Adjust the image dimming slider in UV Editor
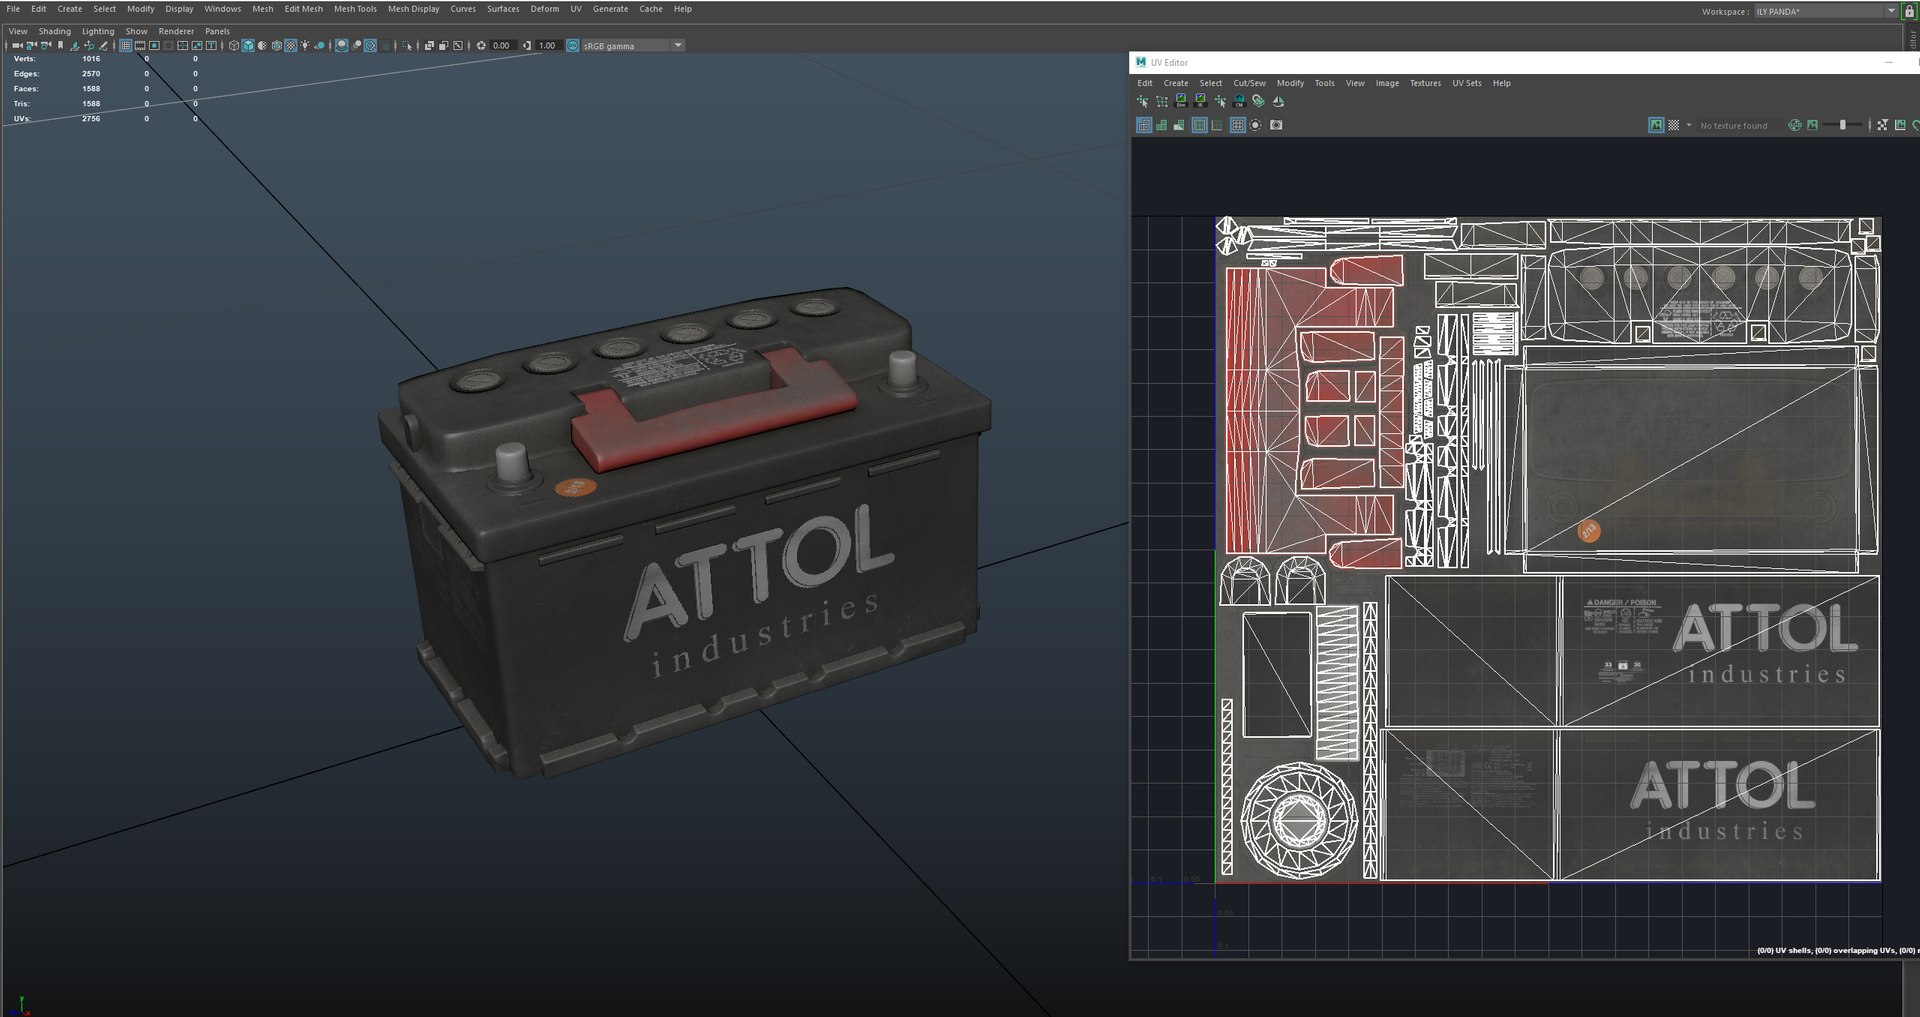 click(x=1843, y=125)
